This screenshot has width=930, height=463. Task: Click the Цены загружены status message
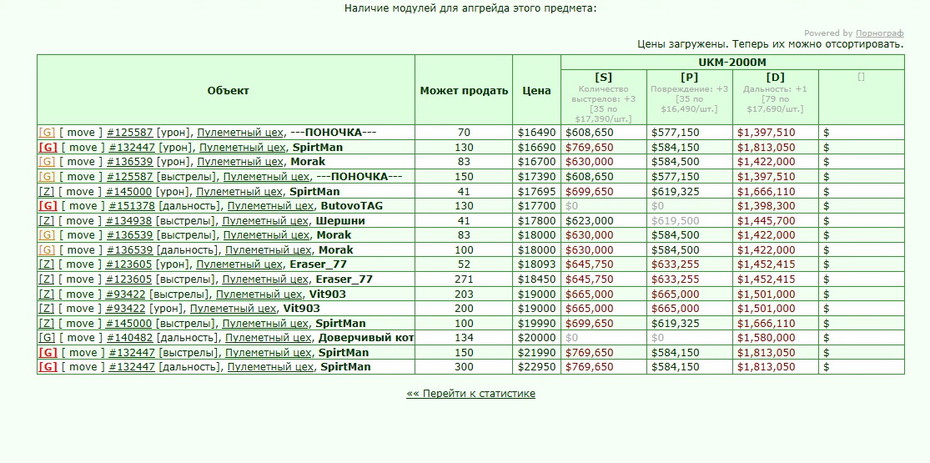(770, 44)
